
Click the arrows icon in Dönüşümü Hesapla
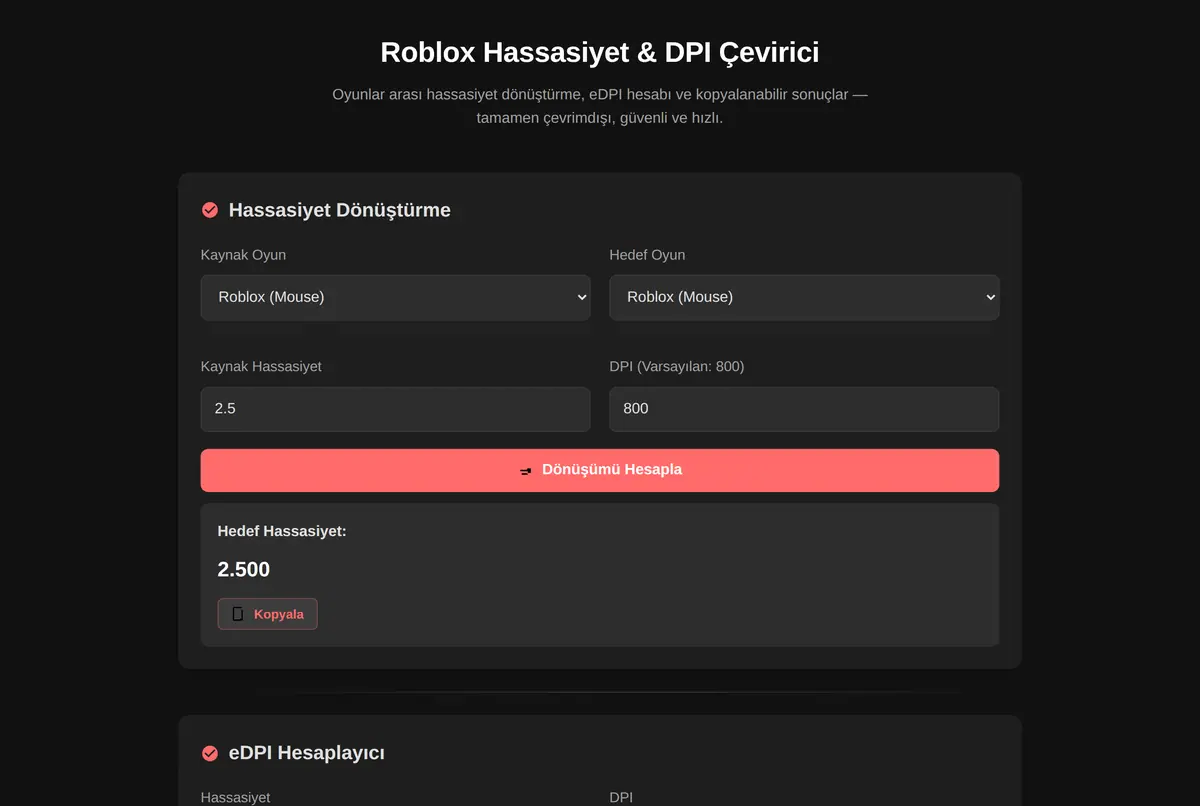click(x=526, y=470)
